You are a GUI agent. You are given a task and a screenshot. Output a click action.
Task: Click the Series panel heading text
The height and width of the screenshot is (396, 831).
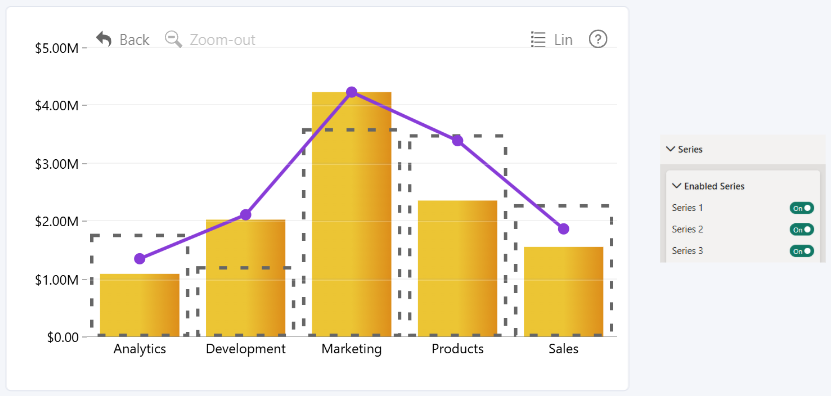(690, 149)
